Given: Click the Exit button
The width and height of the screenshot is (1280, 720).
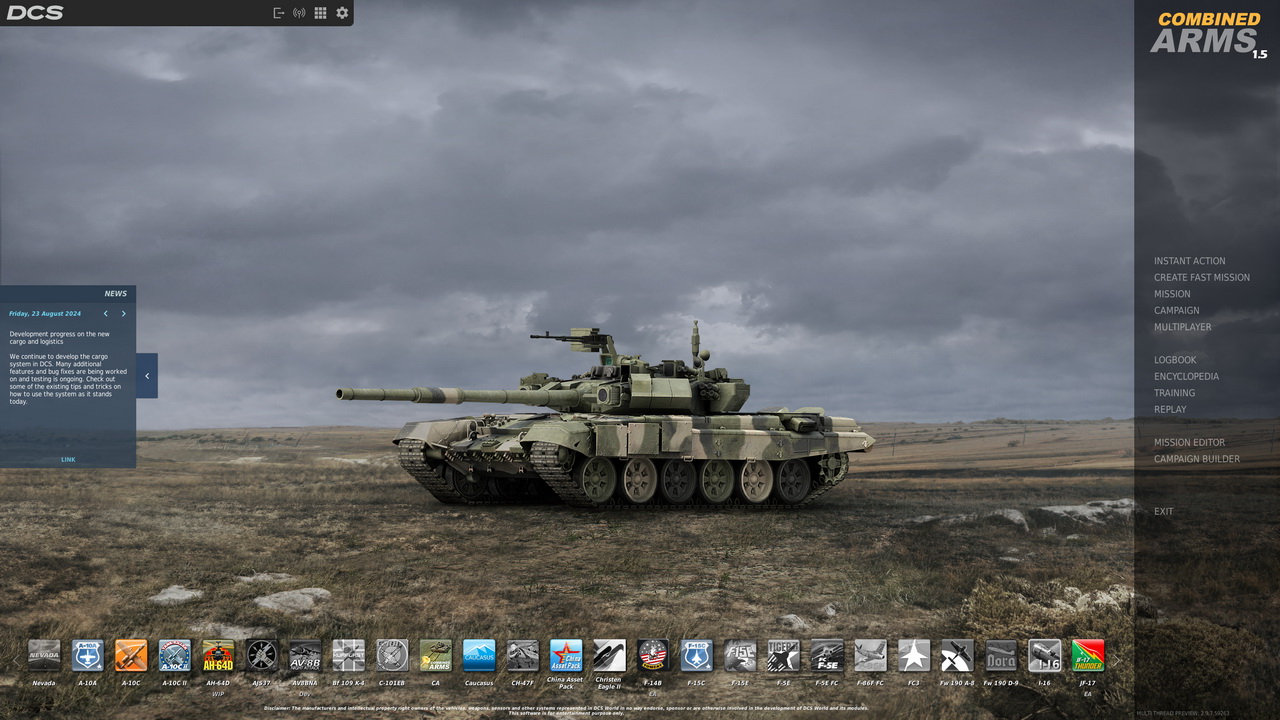Looking at the screenshot, I should 1163,512.
